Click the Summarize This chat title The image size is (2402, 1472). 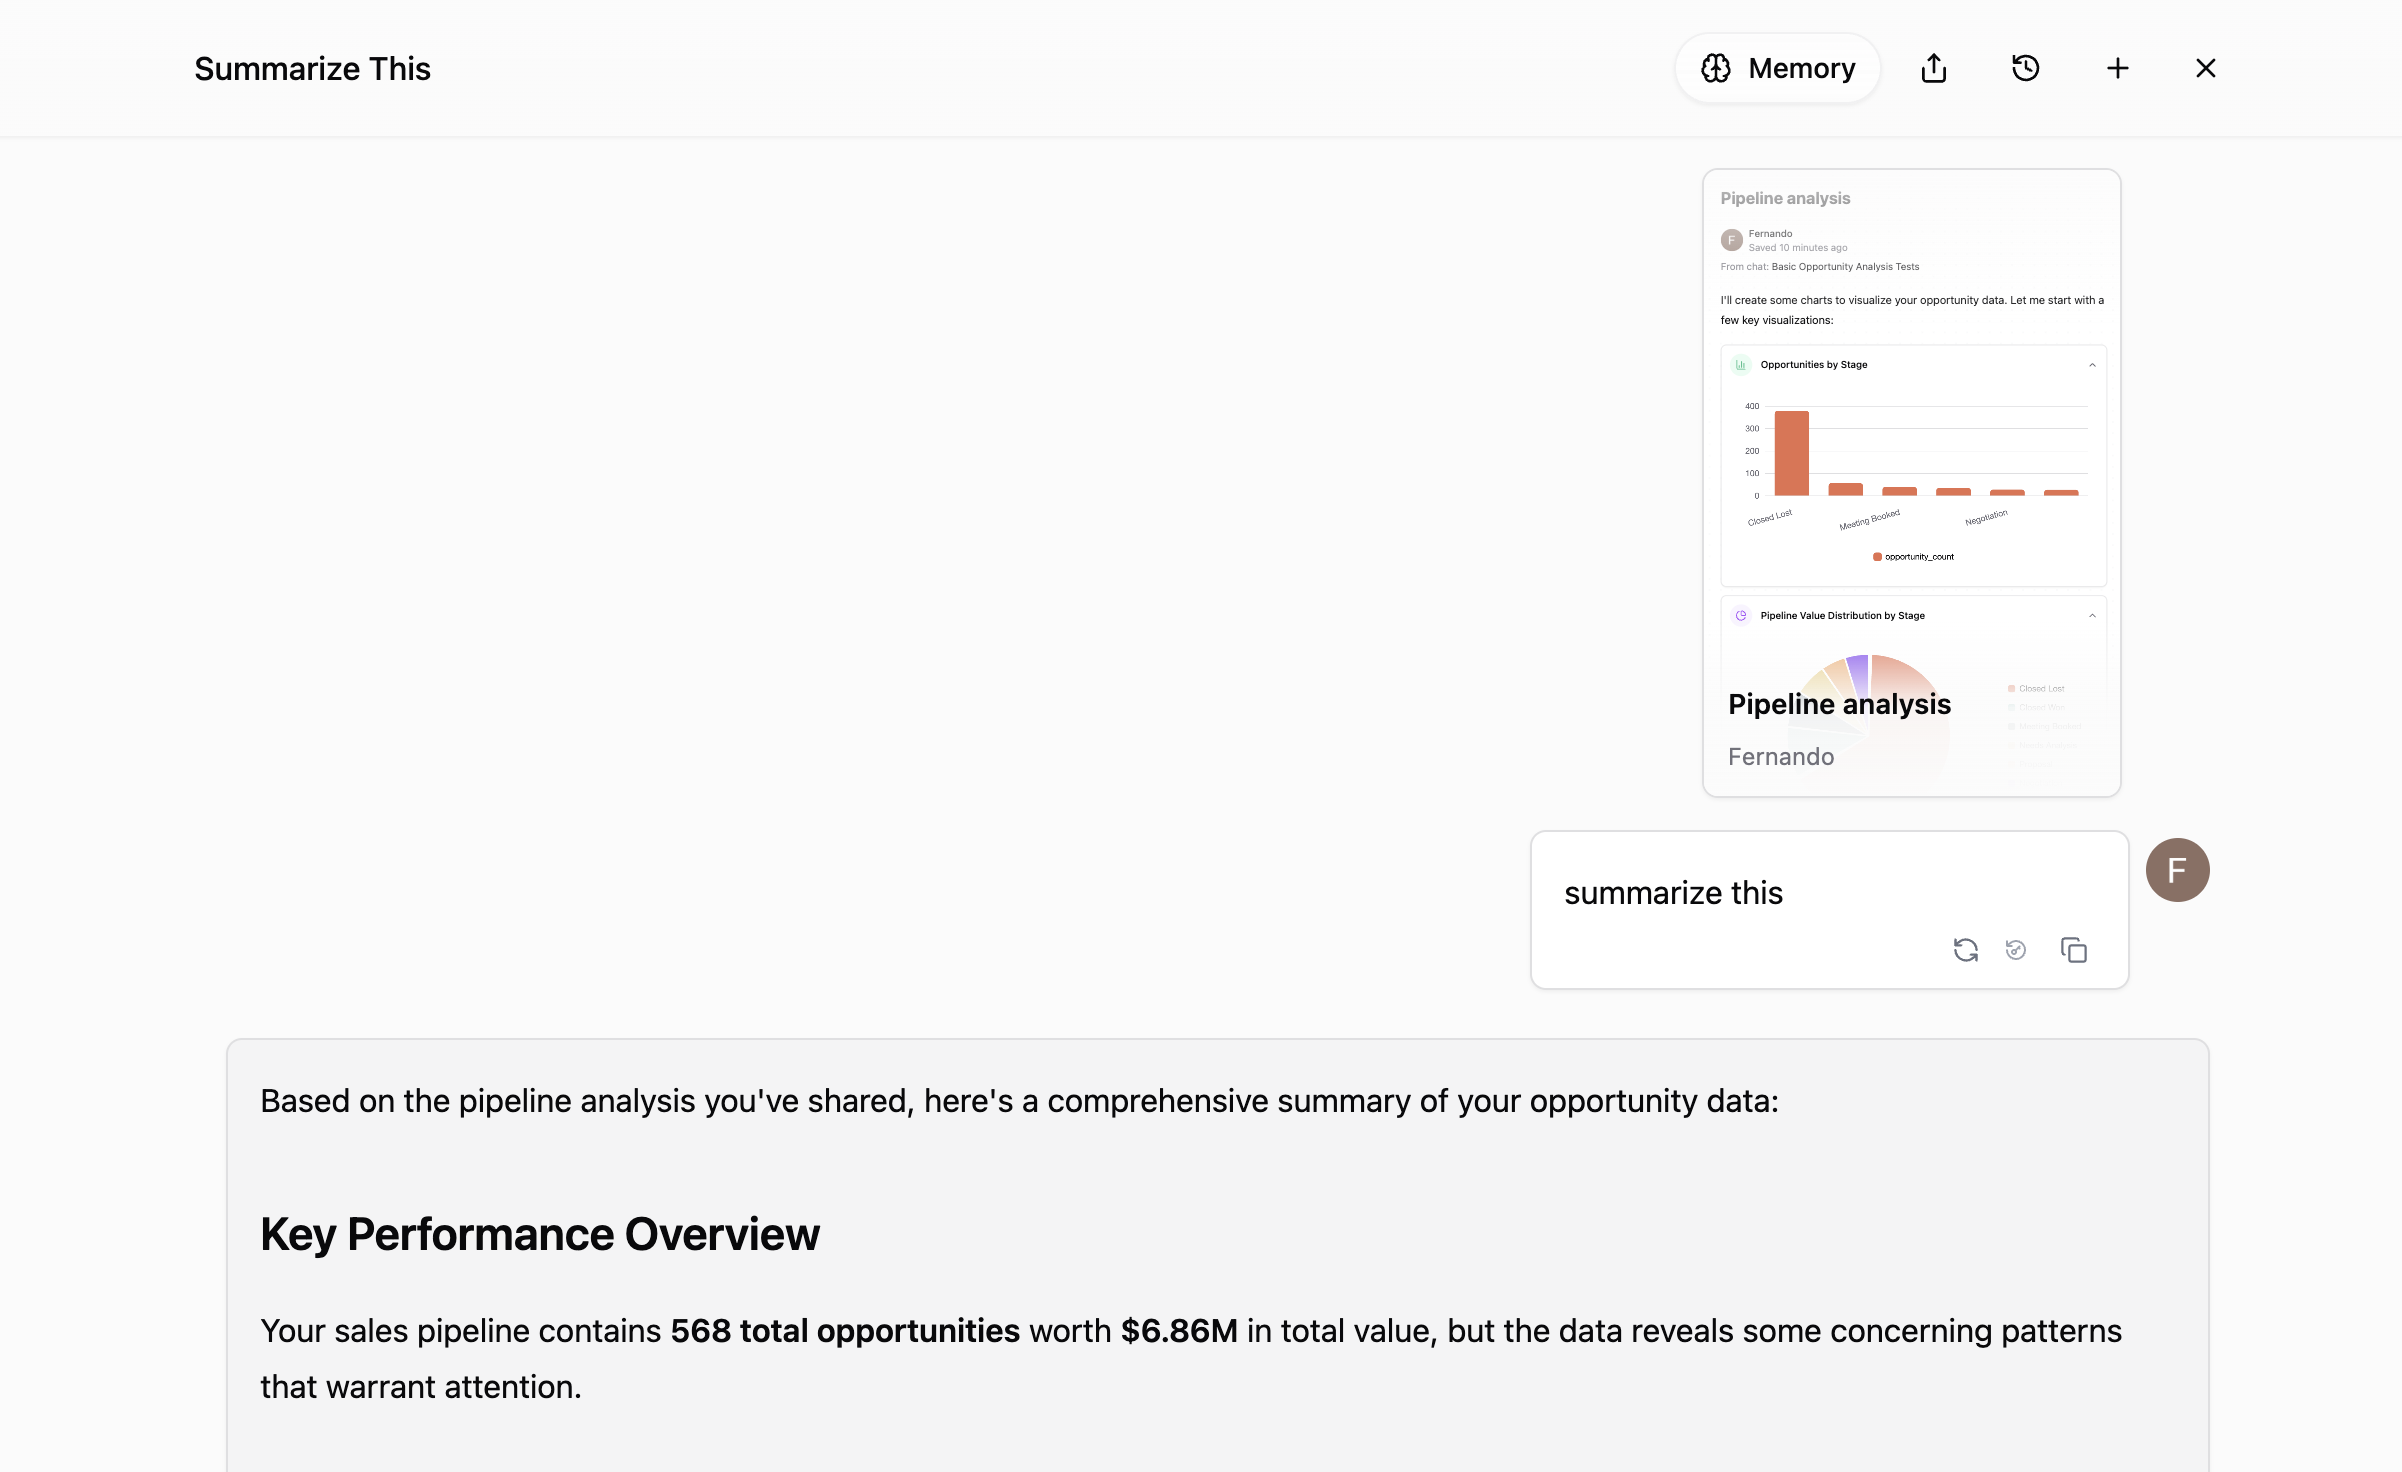312,68
